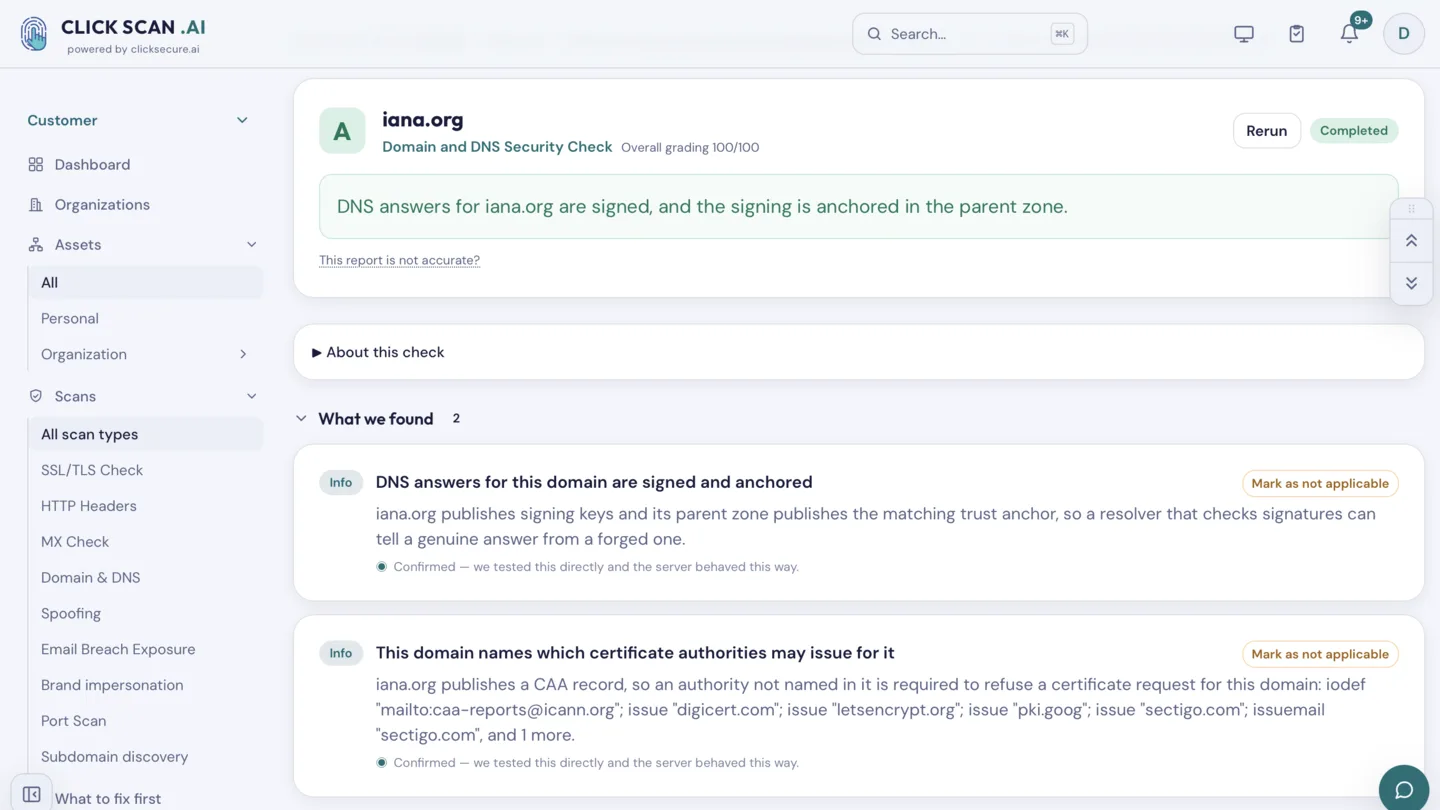Click the Click Scan .AI fingerprint logo
The height and width of the screenshot is (810, 1440).
pos(34,34)
